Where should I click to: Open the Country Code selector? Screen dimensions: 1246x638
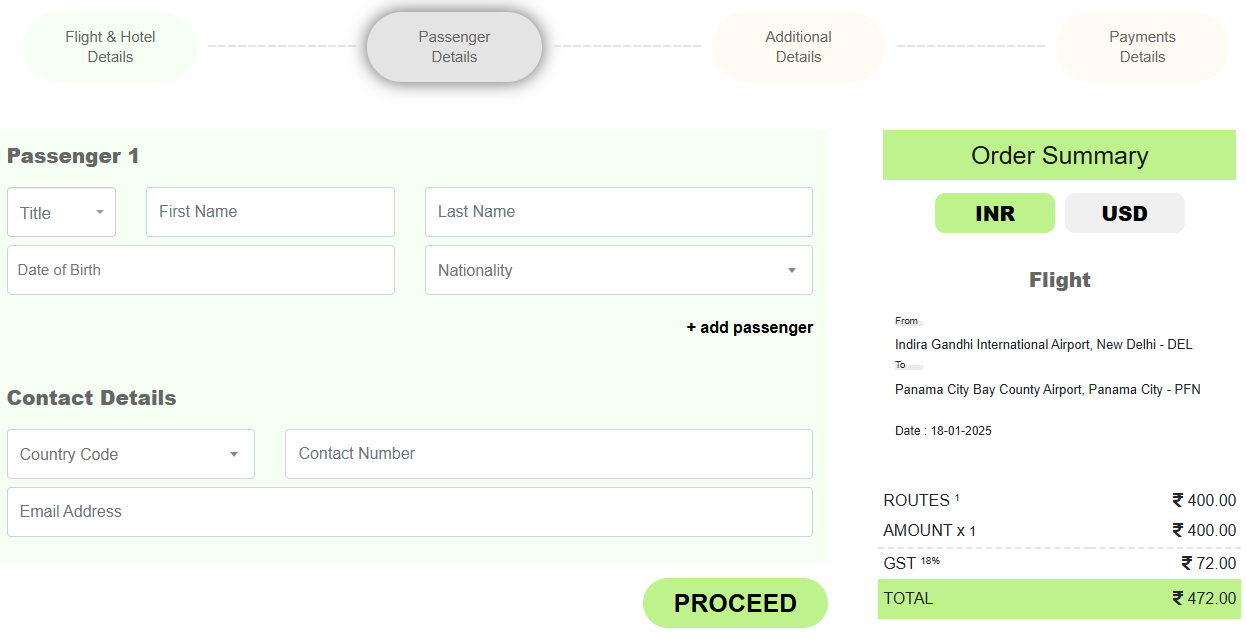(130, 454)
